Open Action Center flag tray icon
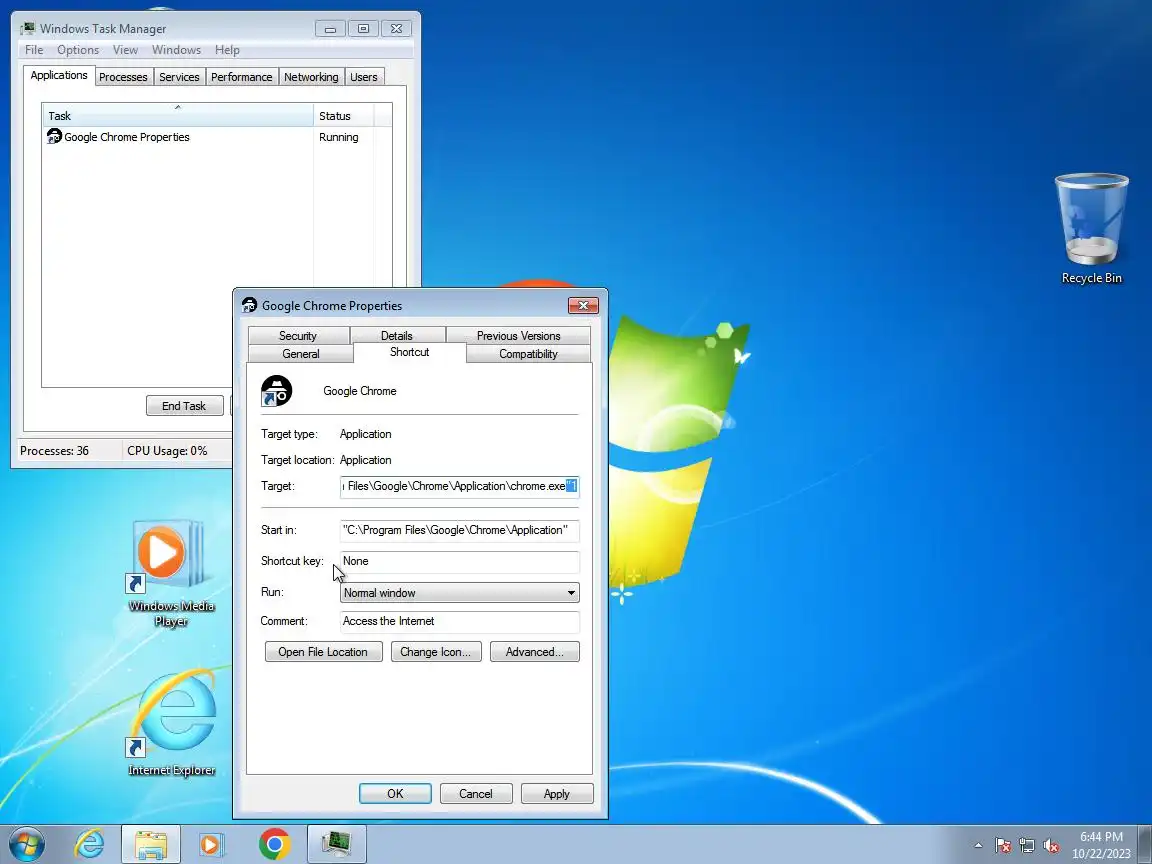 [x=1003, y=846]
